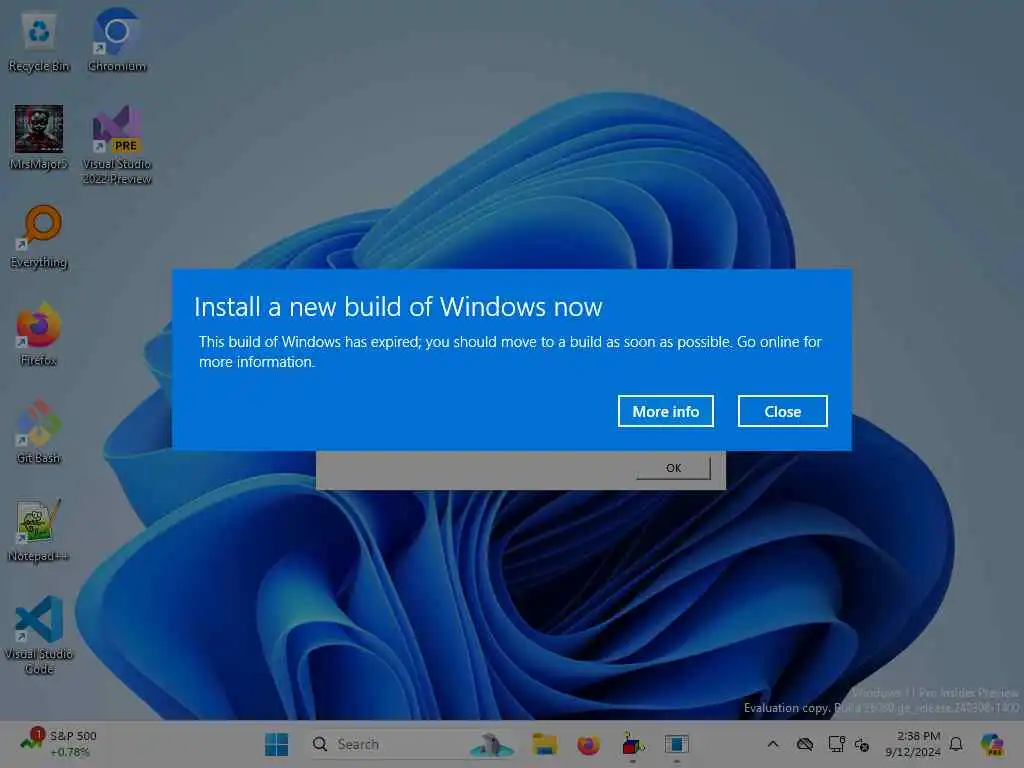Select the Everything search shortcut
The image size is (1024, 768).
tap(39, 236)
